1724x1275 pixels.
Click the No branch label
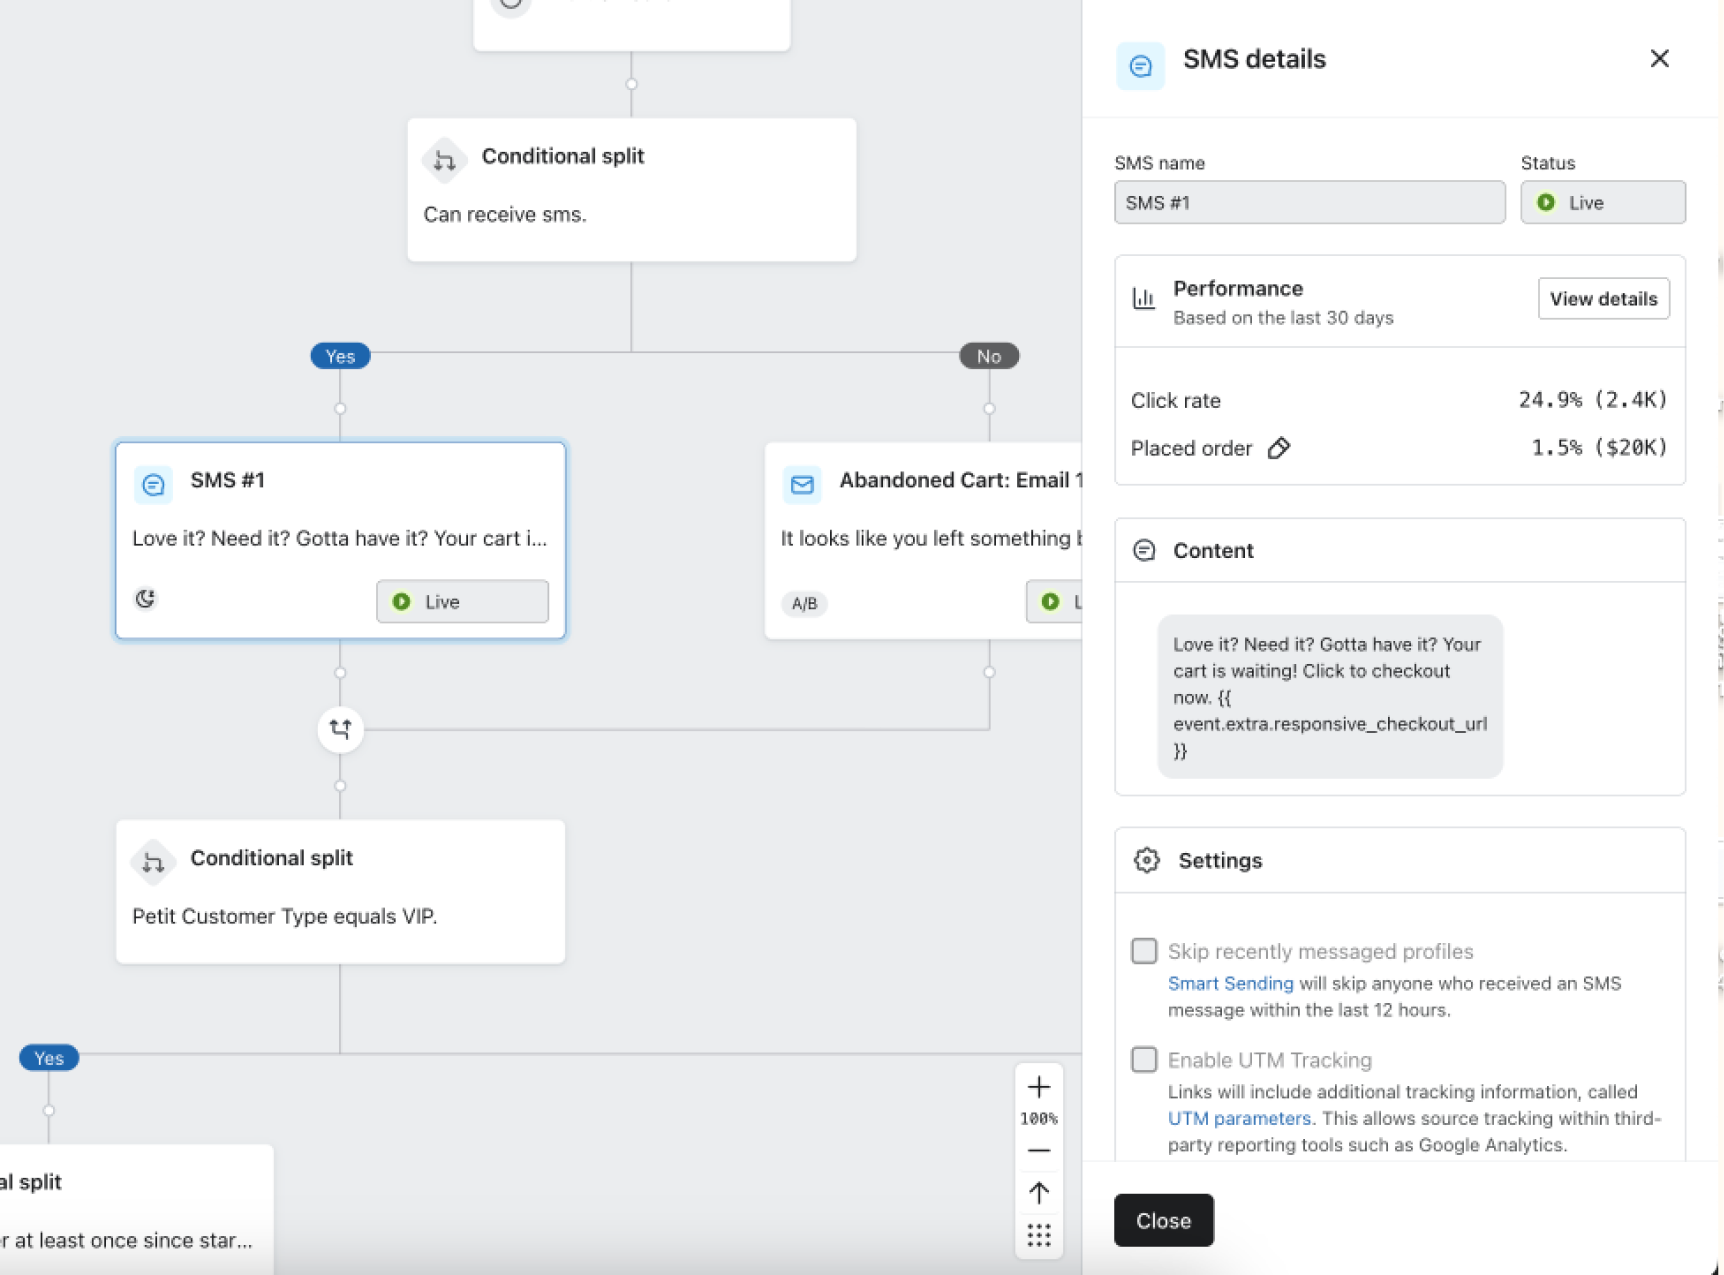tap(989, 356)
